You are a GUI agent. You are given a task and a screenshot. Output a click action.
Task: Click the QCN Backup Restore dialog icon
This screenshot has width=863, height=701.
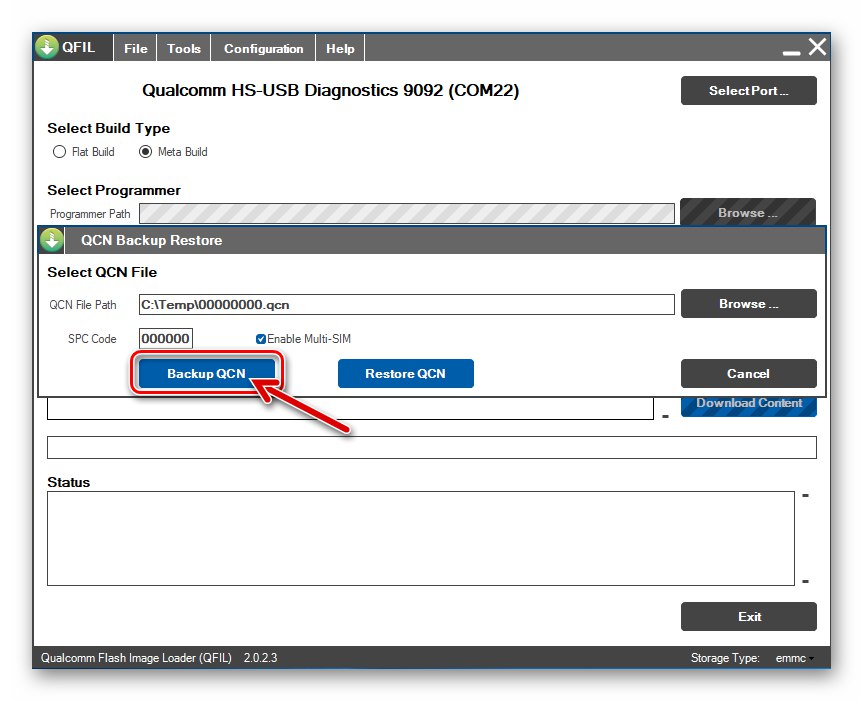tap(52, 240)
